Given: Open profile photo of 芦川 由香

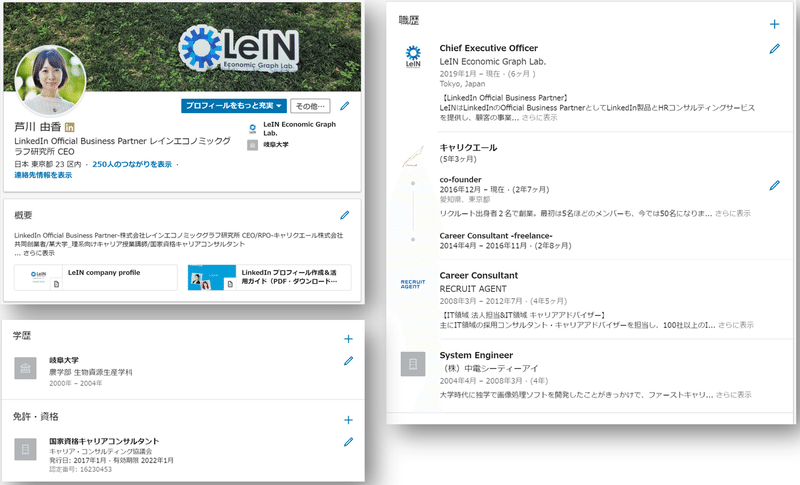Looking at the screenshot, I should (x=50, y=80).
